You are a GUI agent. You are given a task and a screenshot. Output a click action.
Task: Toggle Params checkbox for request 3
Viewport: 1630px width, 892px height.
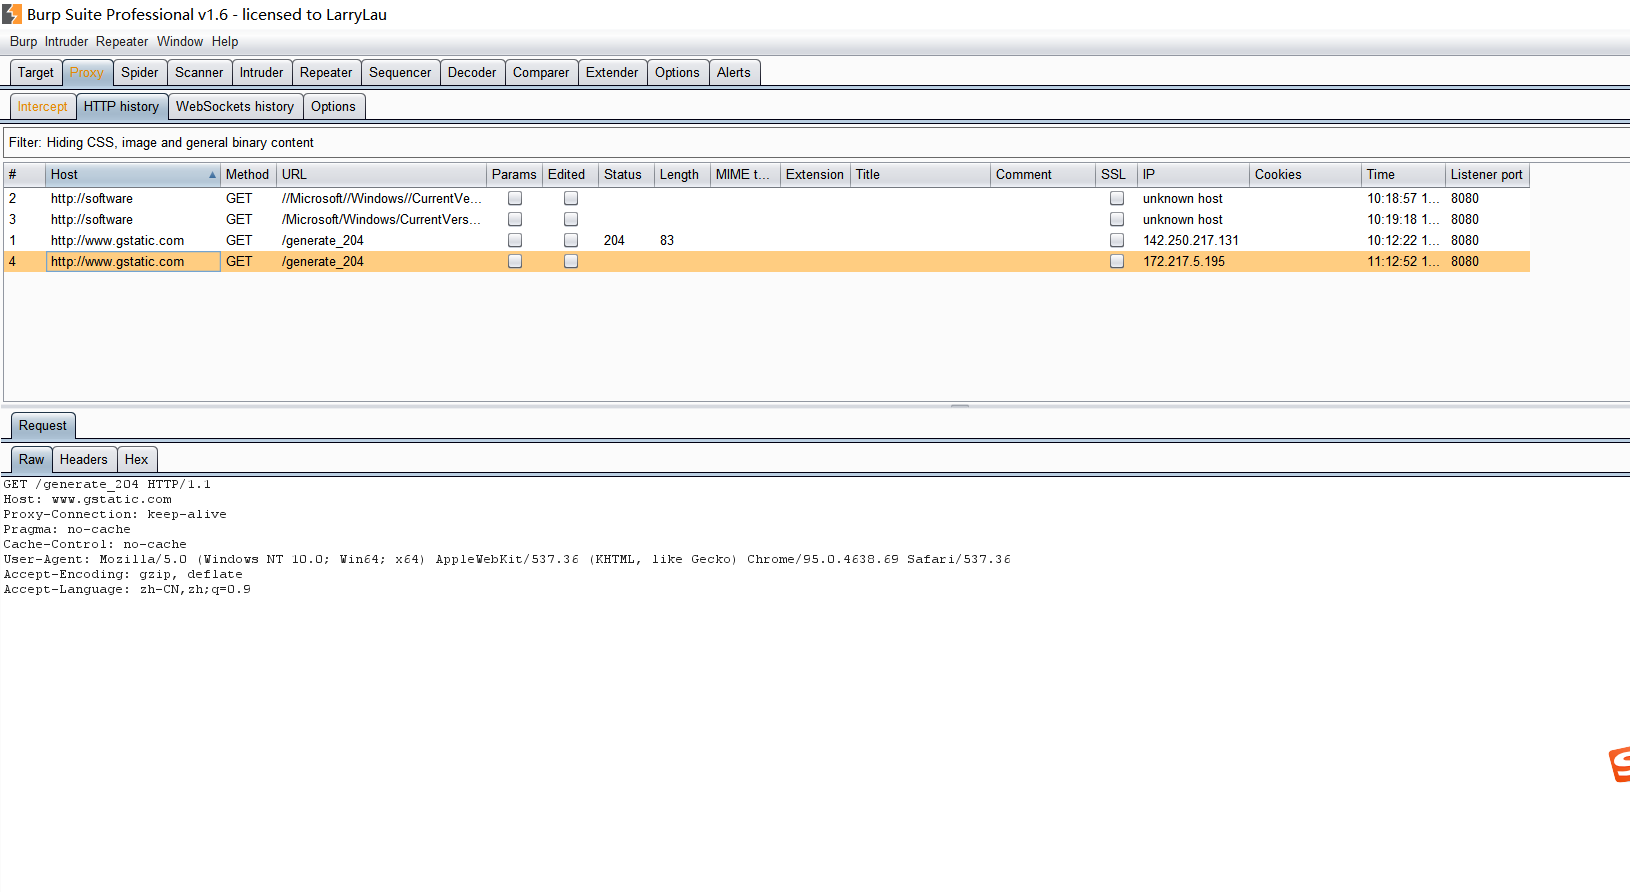pyautogui.click(x=515, y=219)
